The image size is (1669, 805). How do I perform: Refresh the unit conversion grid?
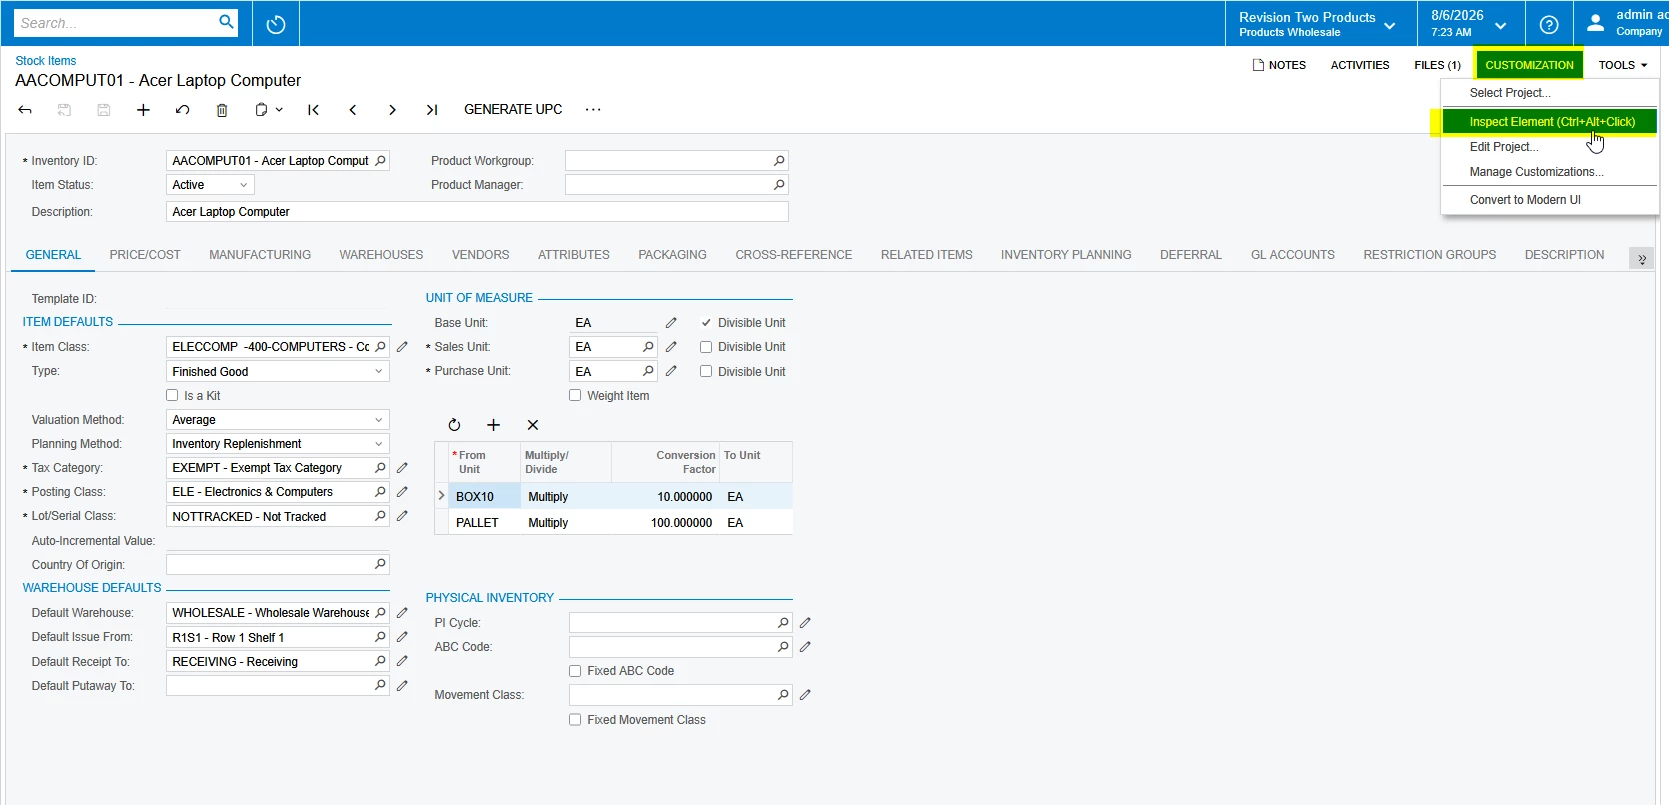pos(454,425)
